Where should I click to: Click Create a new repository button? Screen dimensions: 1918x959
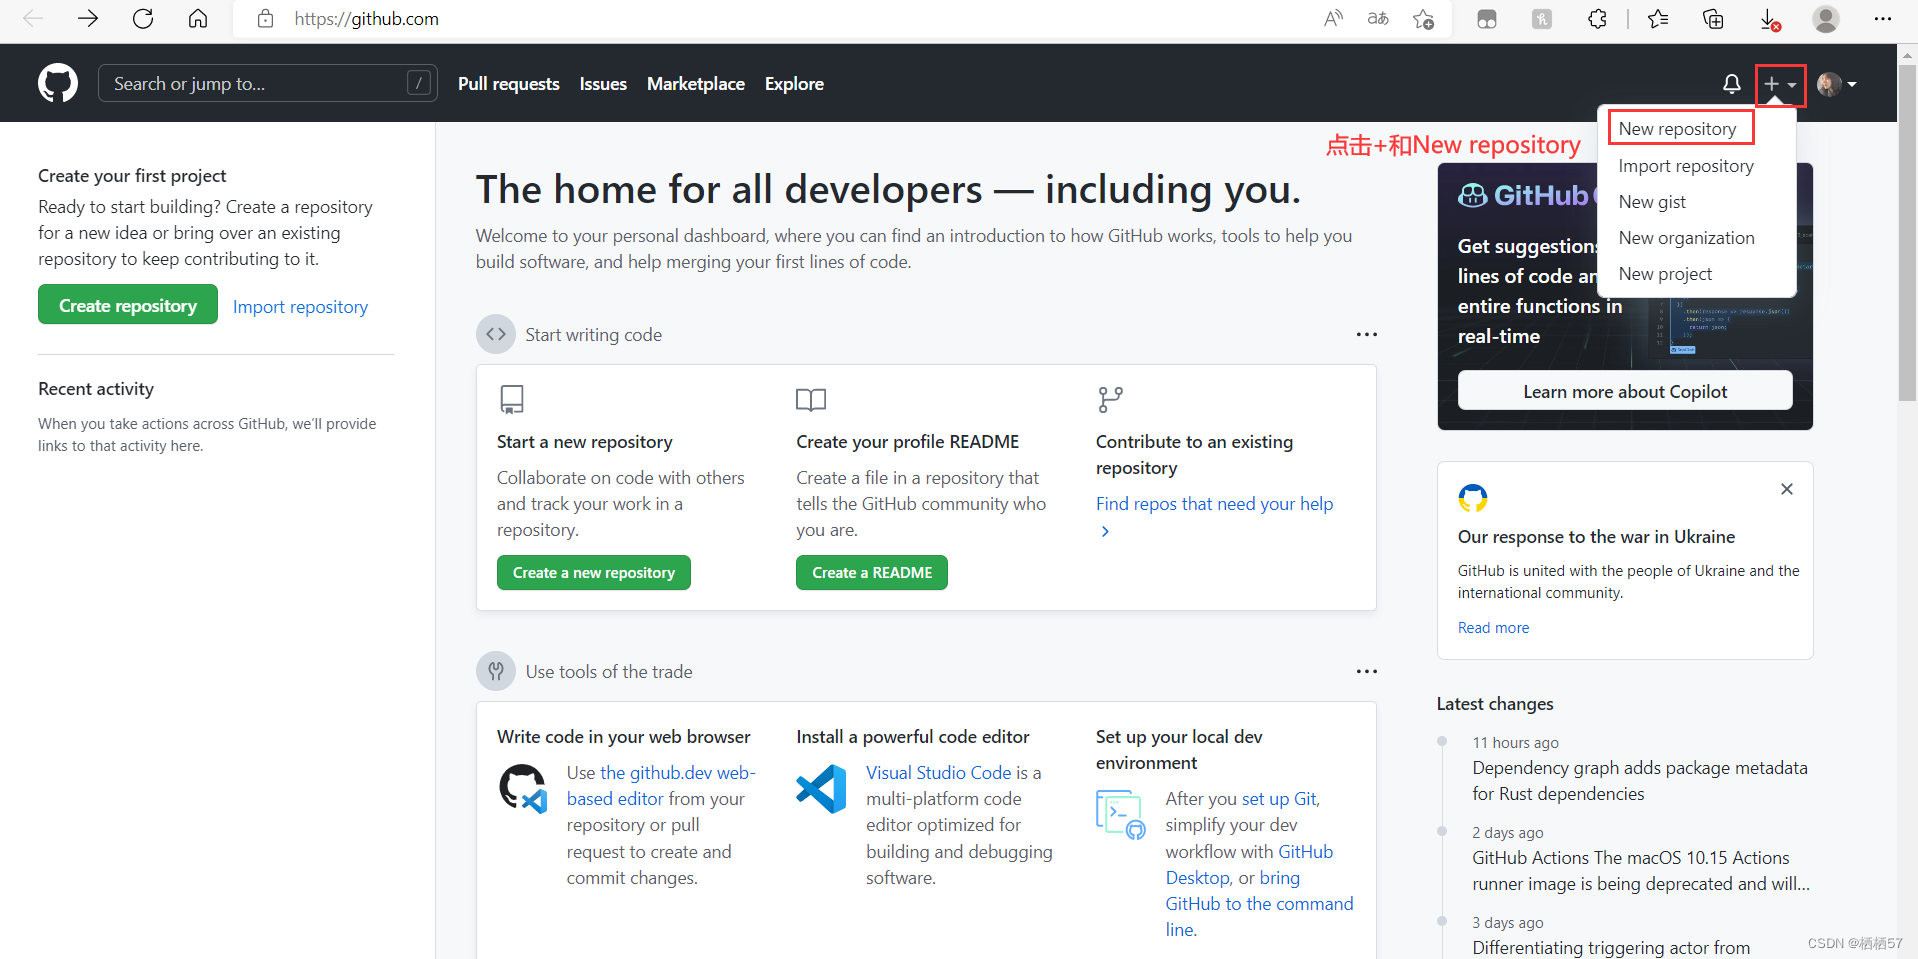tap(594, 573)
